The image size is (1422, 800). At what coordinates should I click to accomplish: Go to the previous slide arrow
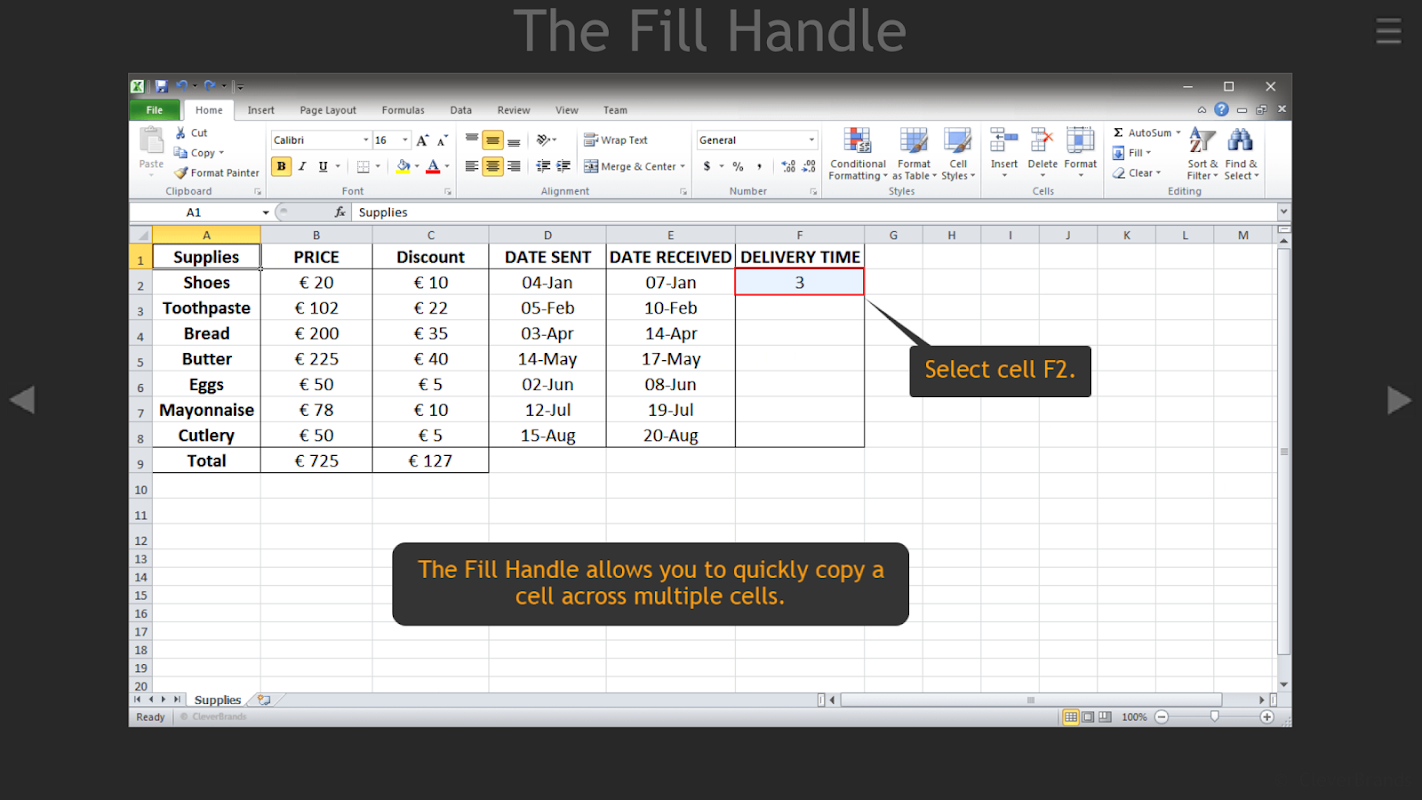click(x=22, y=399)
